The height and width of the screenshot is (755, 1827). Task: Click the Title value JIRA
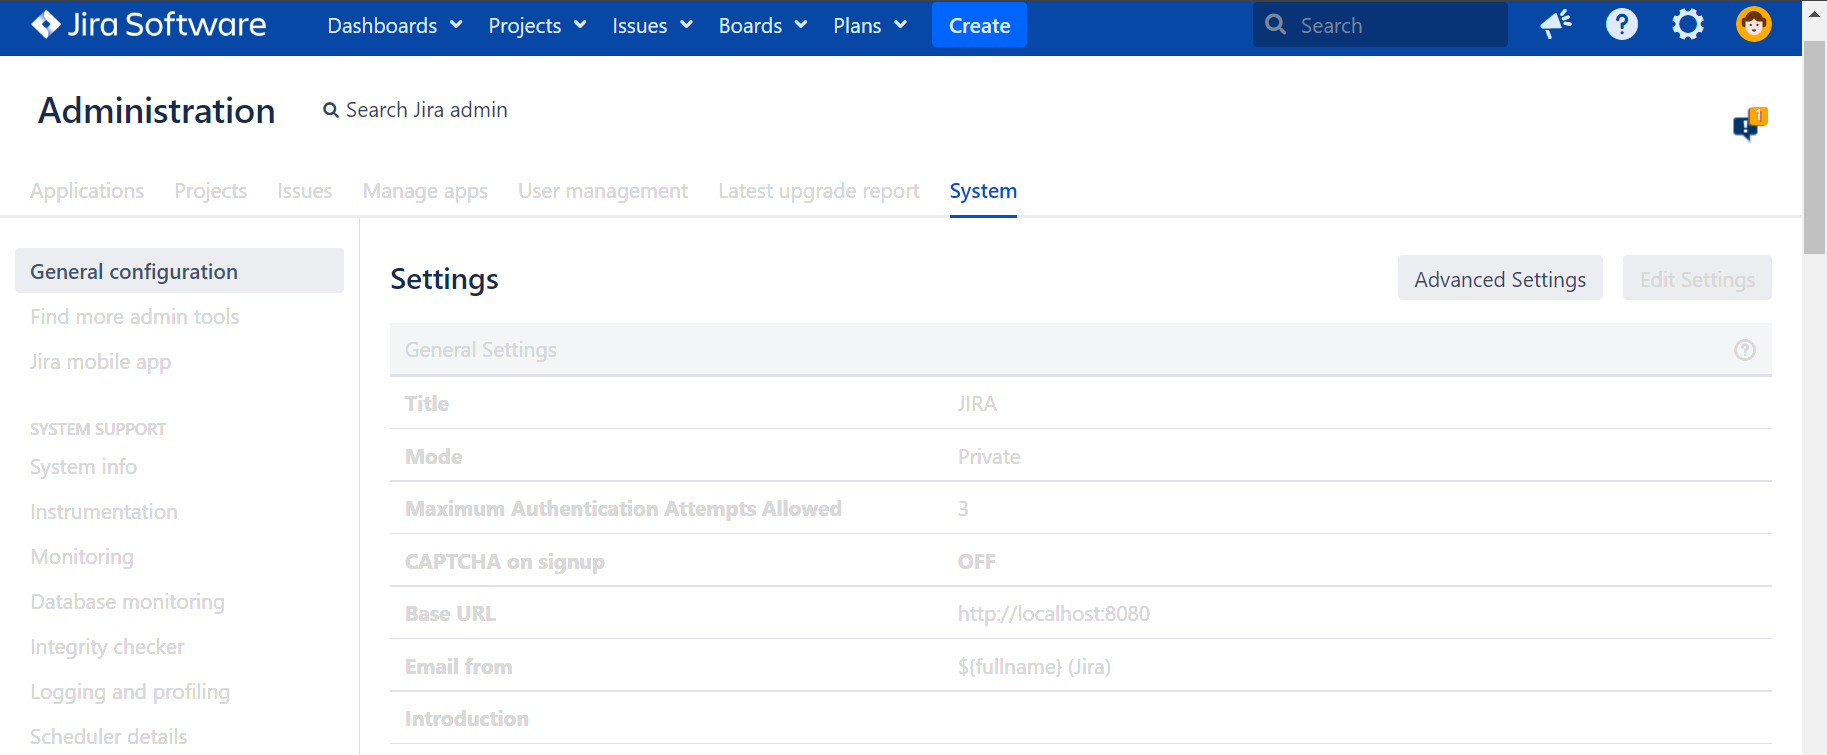(977, 404)
